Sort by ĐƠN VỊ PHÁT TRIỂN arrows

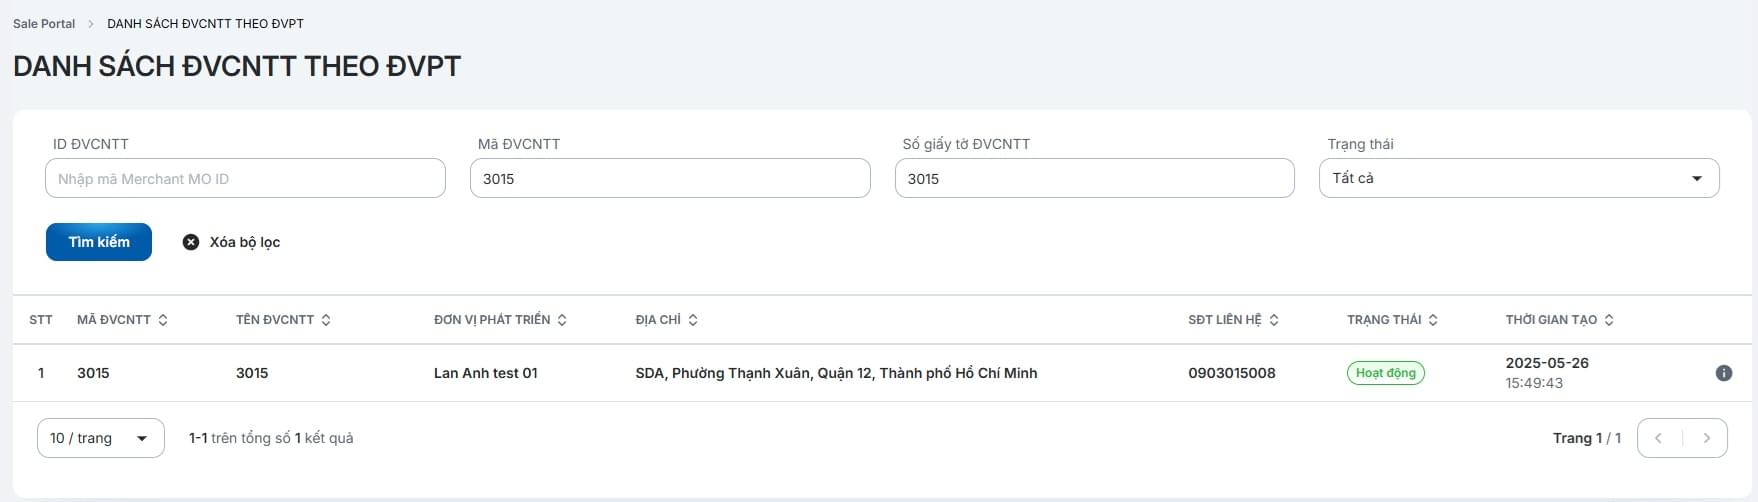tap(562, 320)
